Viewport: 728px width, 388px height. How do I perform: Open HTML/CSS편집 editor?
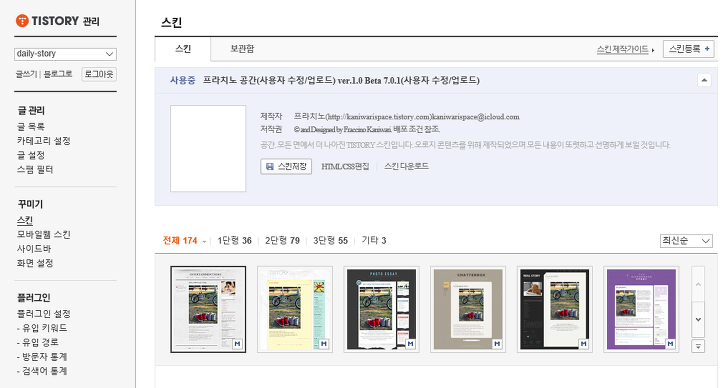[x=345, y=167]
